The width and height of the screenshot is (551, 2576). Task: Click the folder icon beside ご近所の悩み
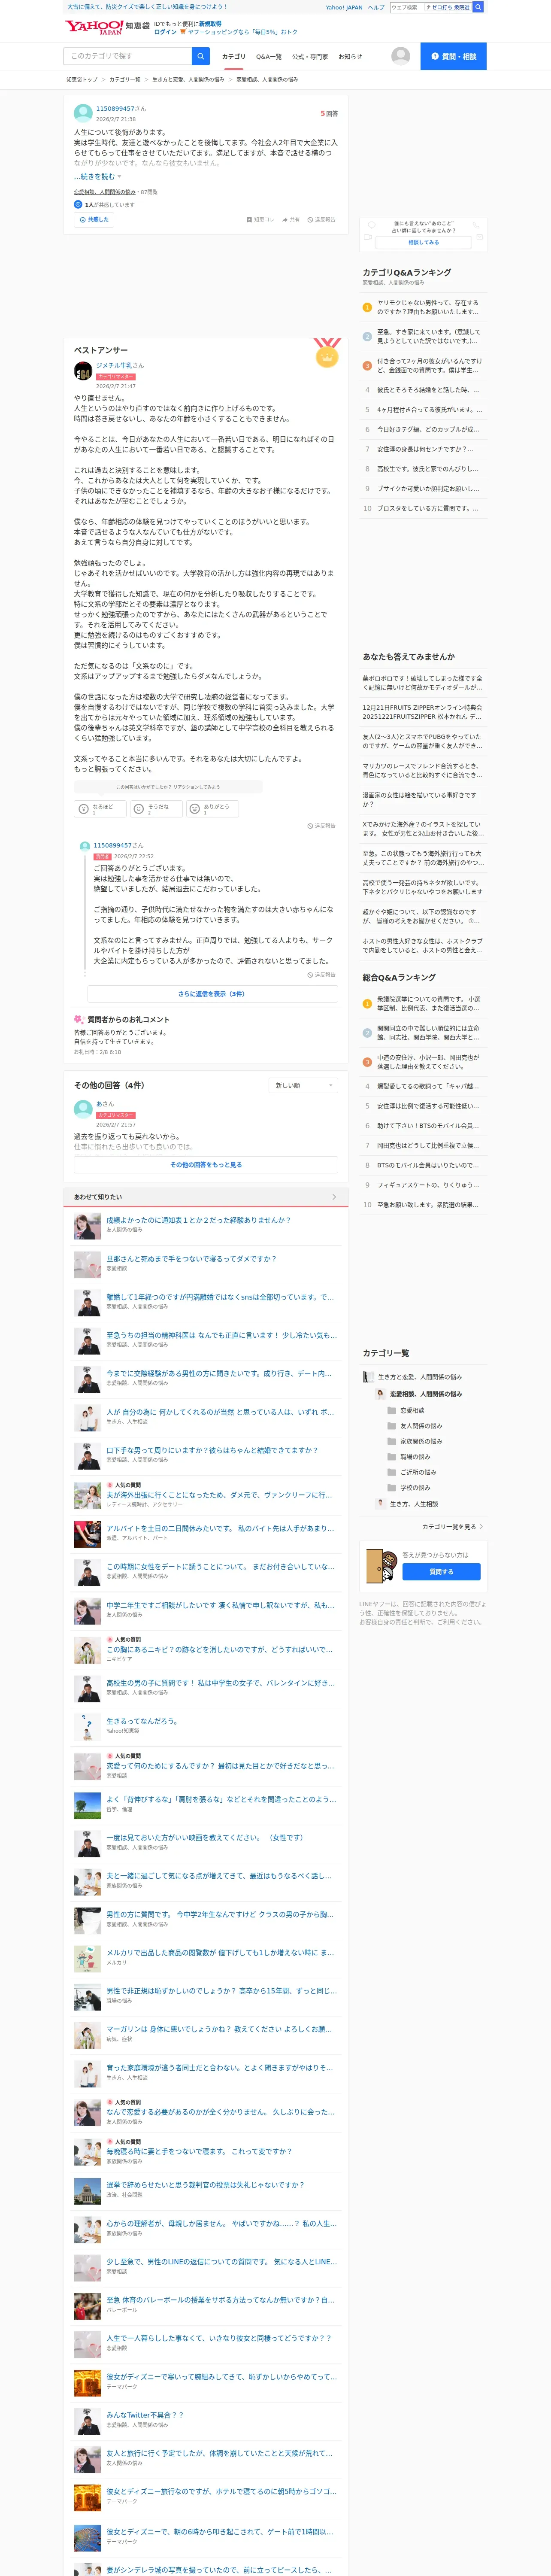(392, 1472)
